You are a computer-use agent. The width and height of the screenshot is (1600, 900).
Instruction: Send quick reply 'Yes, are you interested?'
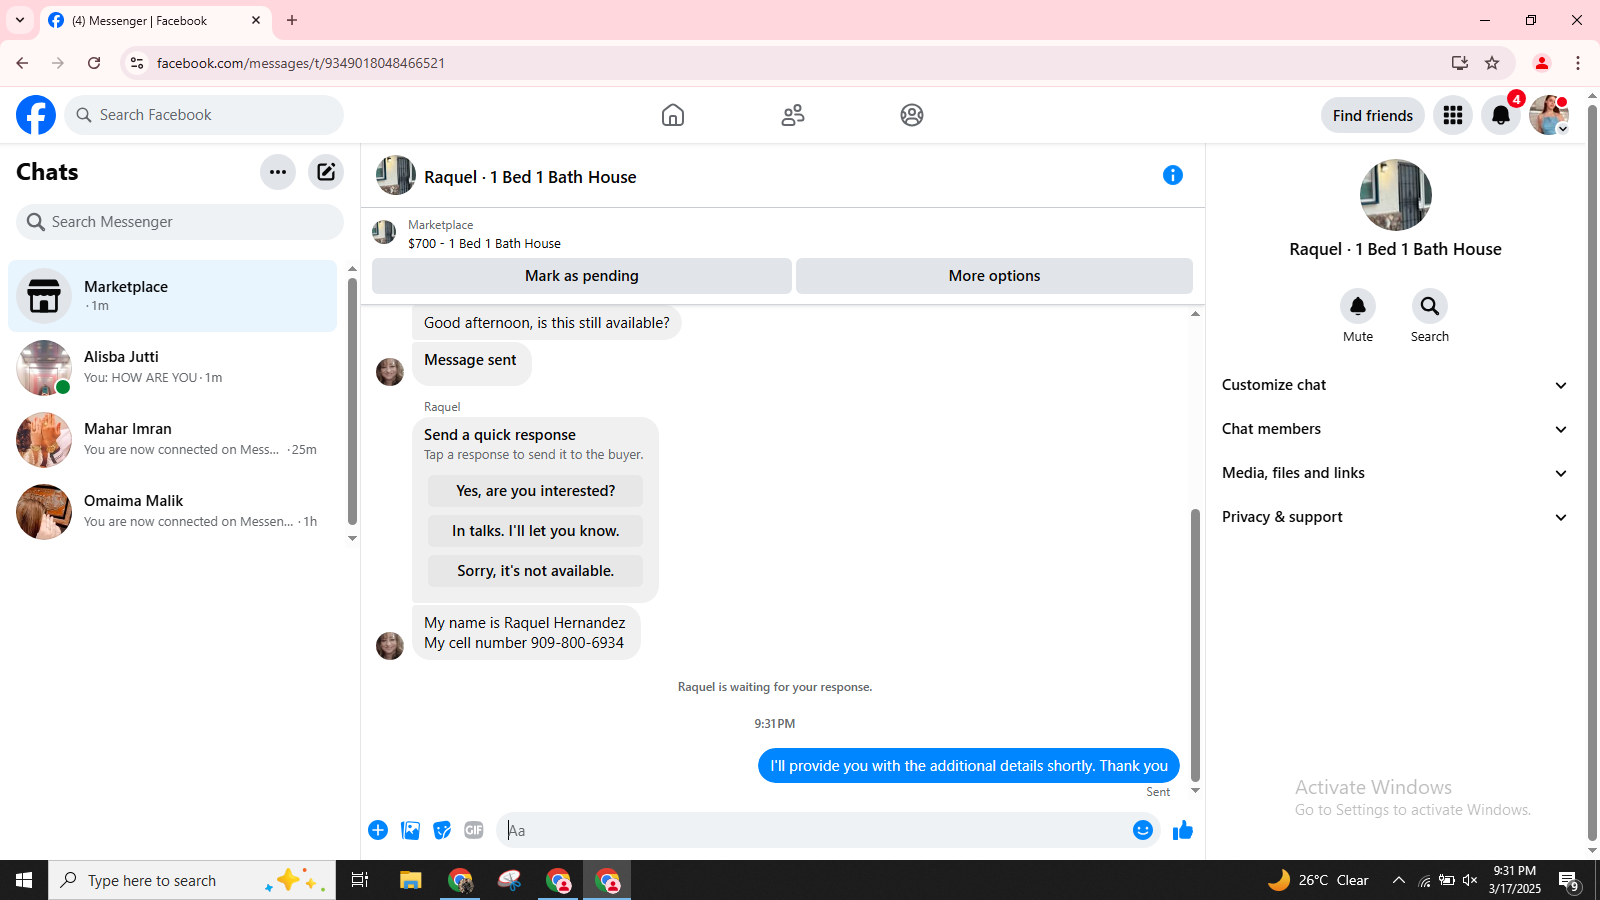[x=536, y=491]
